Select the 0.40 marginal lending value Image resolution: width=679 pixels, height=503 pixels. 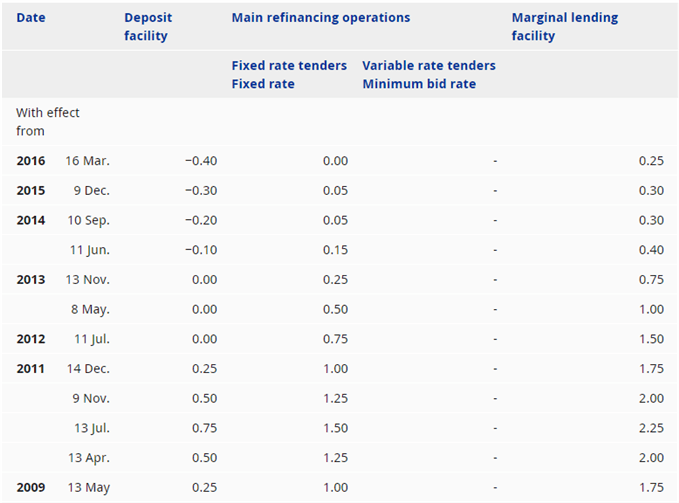(651, 250)
